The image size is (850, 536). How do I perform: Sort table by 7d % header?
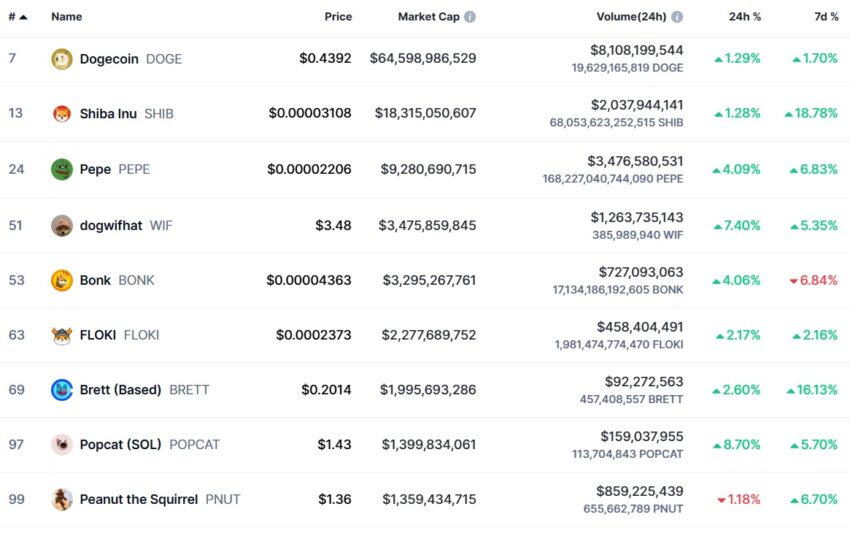tap(826, 17)
